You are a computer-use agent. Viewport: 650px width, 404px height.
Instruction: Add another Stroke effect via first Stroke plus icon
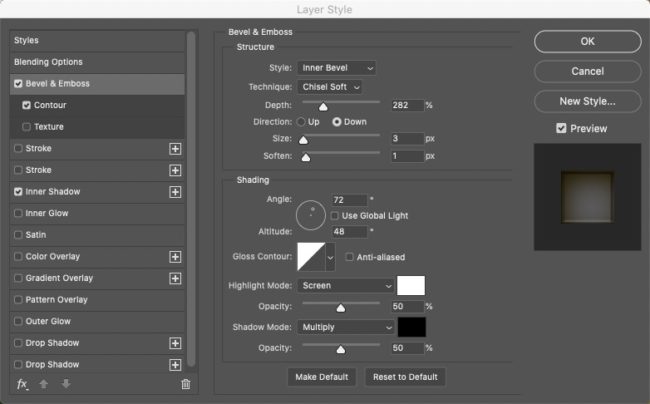pyautogui.click(x=175, y=149)
